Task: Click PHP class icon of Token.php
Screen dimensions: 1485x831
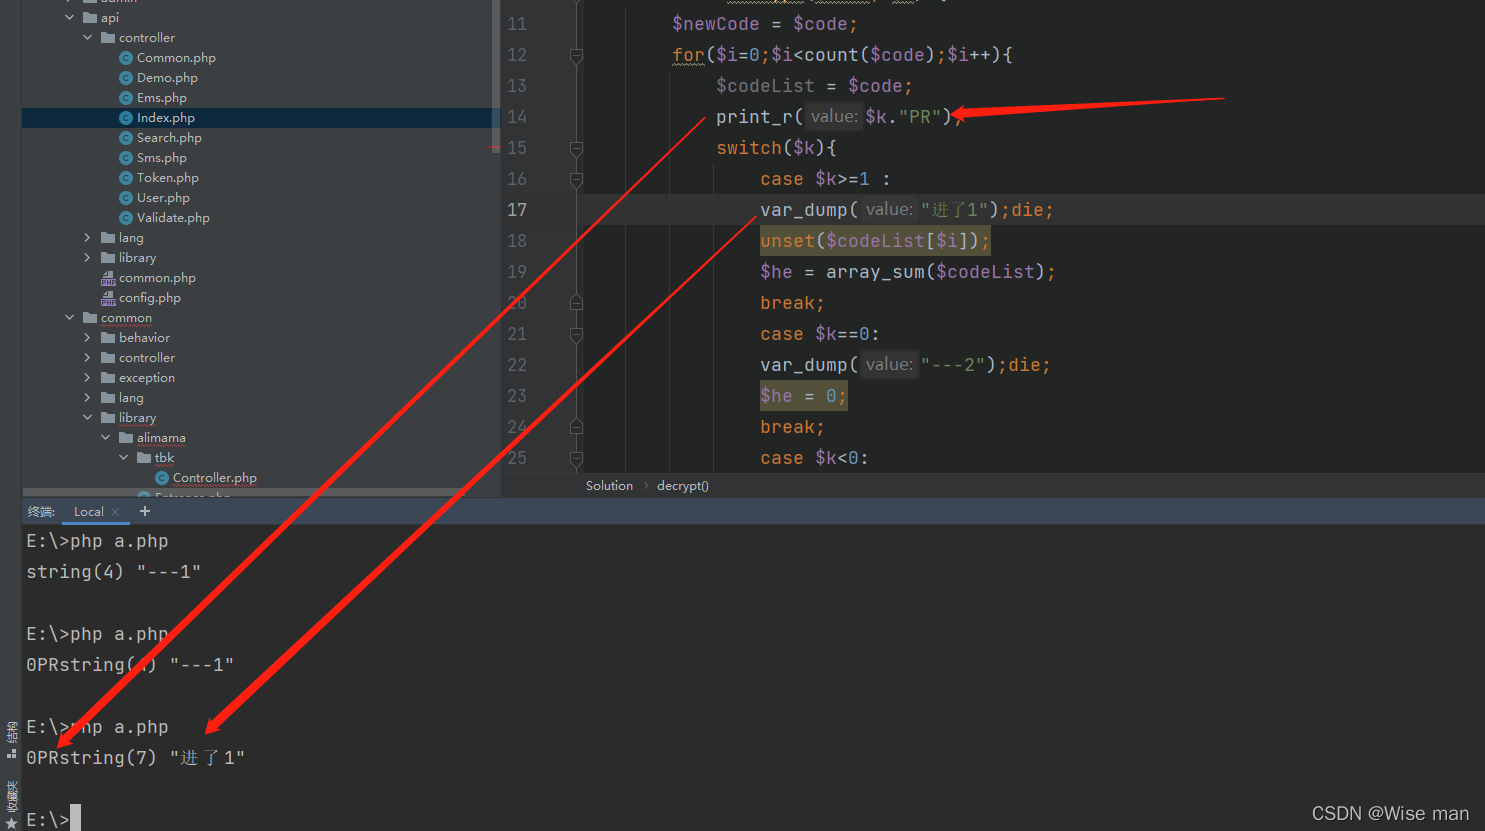Action: click(126, 178)
